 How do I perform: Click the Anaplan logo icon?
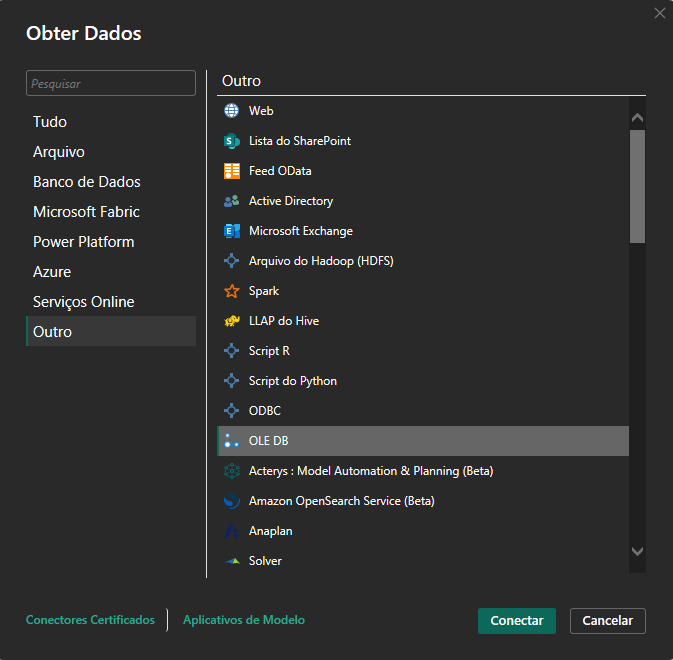(x=232, y=531)
